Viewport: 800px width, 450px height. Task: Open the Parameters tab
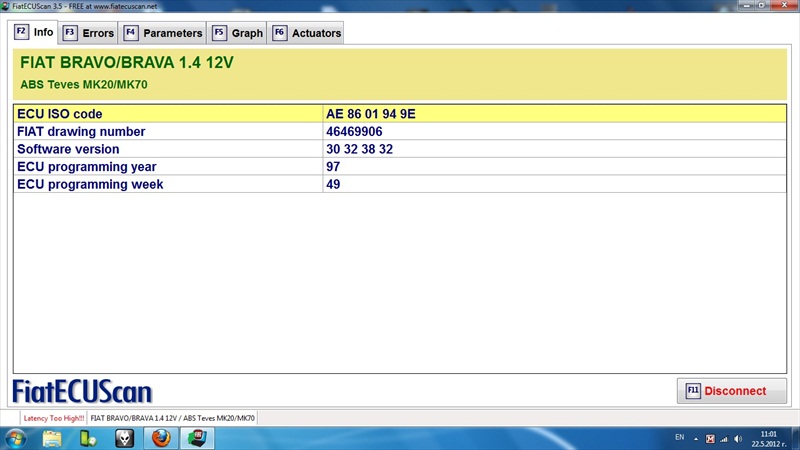tap(162, 33)
